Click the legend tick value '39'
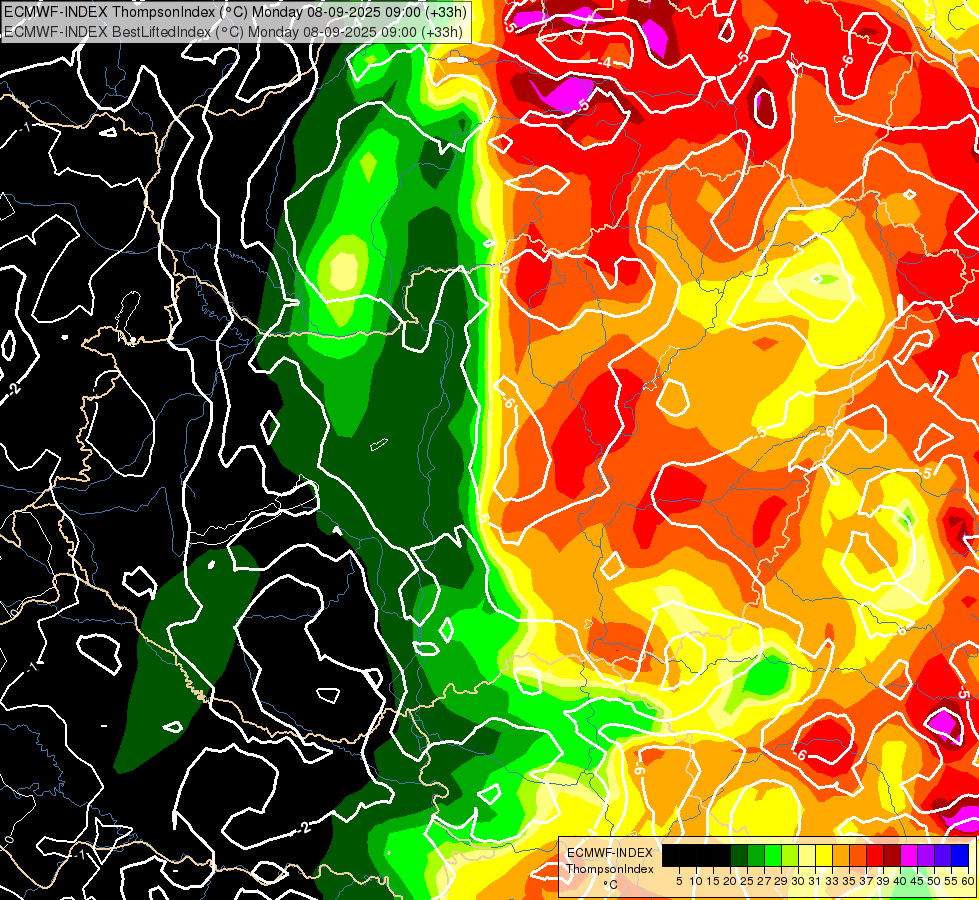Viewport: 979px width, 900px height. 883,881
